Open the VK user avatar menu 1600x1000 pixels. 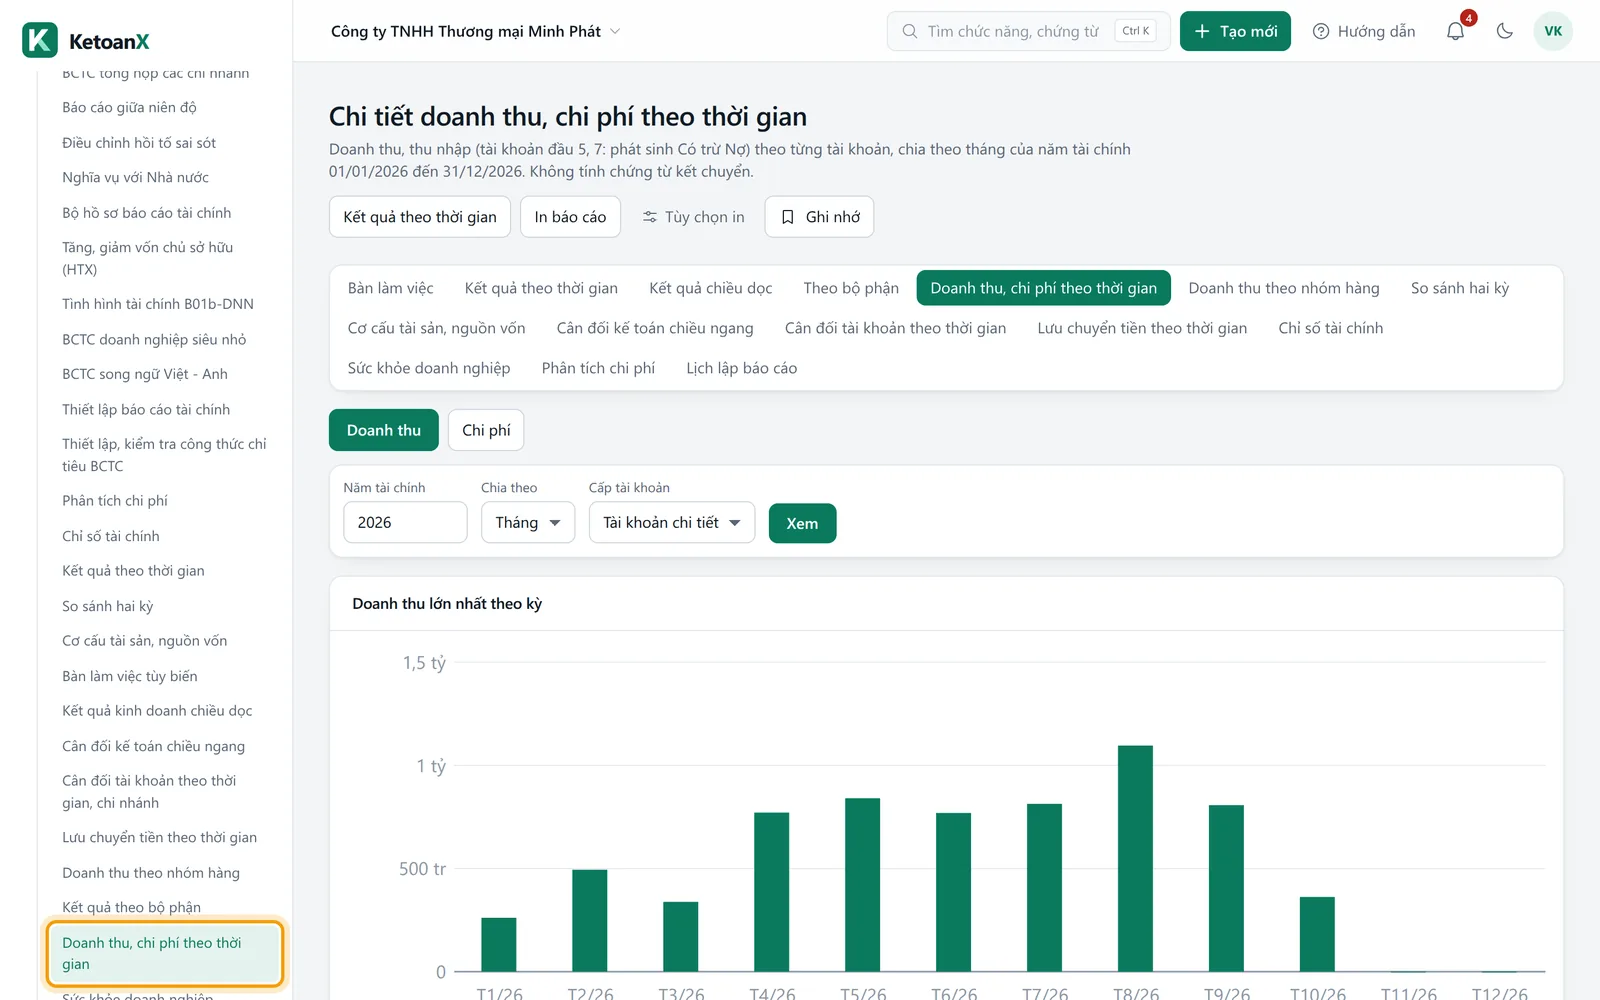click(x=1553, y=31)
